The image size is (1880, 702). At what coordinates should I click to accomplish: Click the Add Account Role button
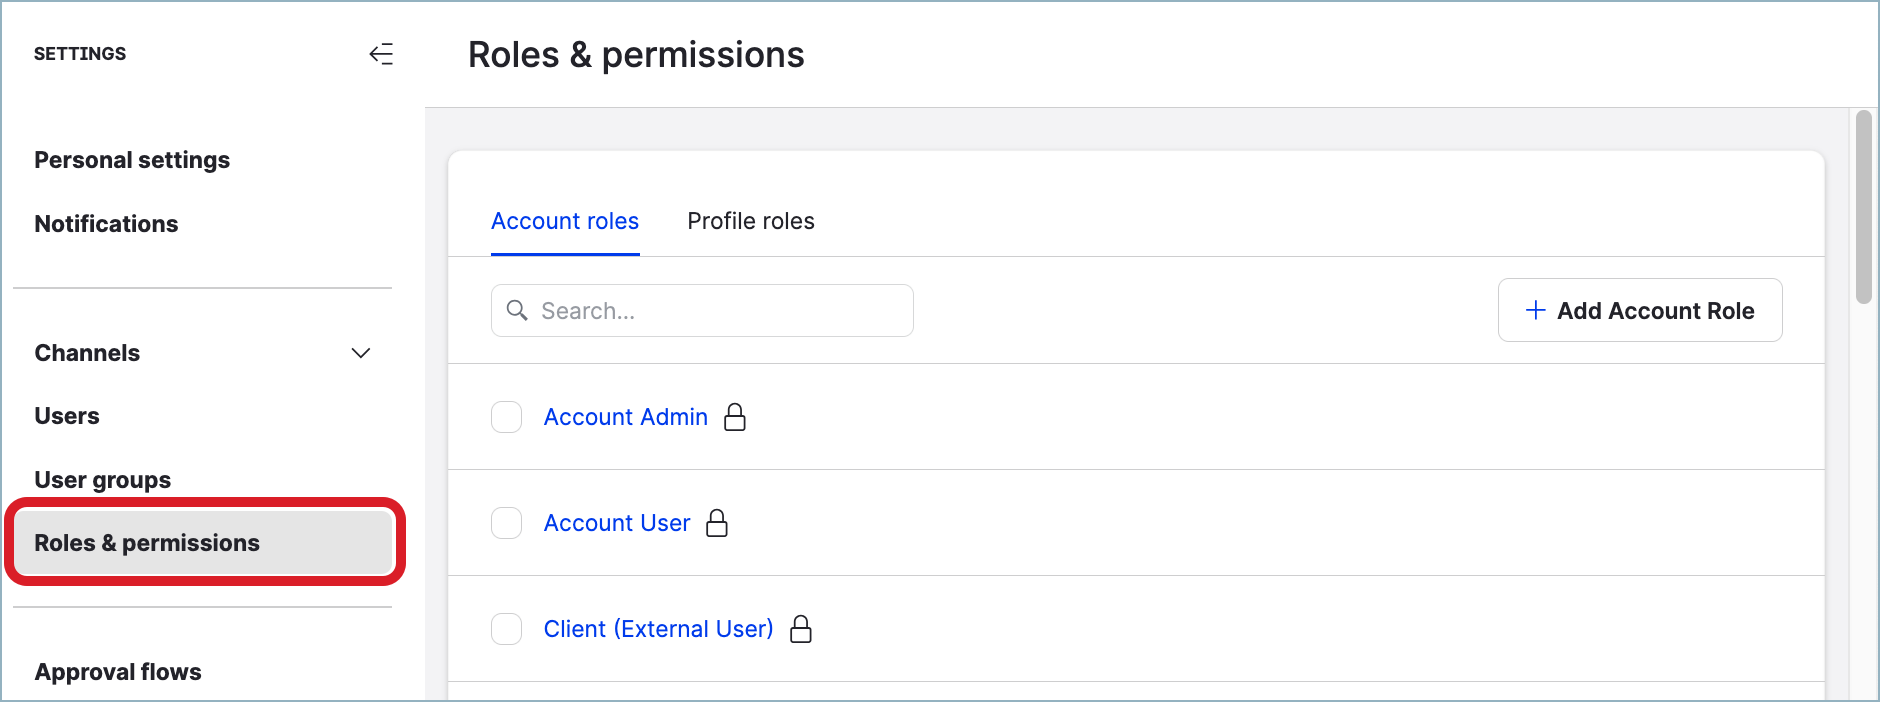(1640, 310)
